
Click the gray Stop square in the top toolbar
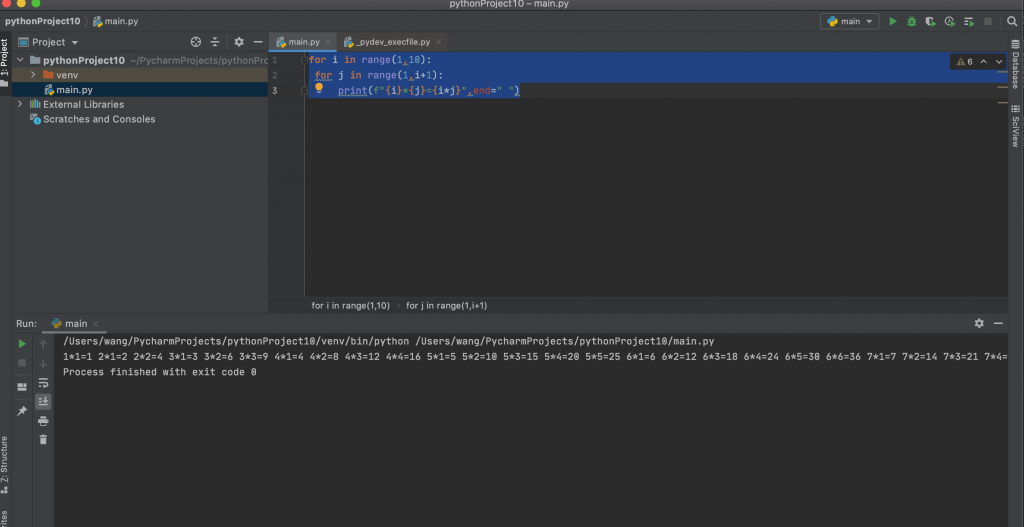988,22
